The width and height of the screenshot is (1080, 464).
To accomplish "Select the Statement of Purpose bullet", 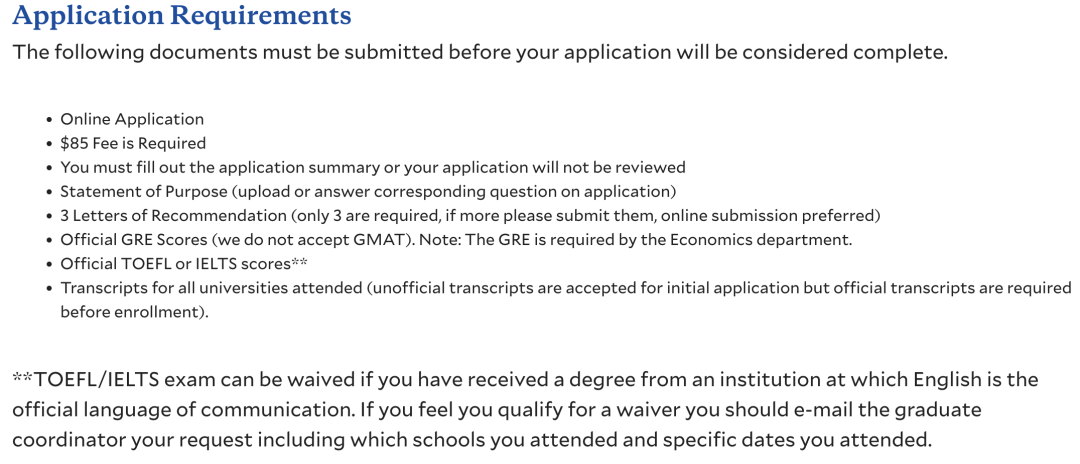I will 368,191.
